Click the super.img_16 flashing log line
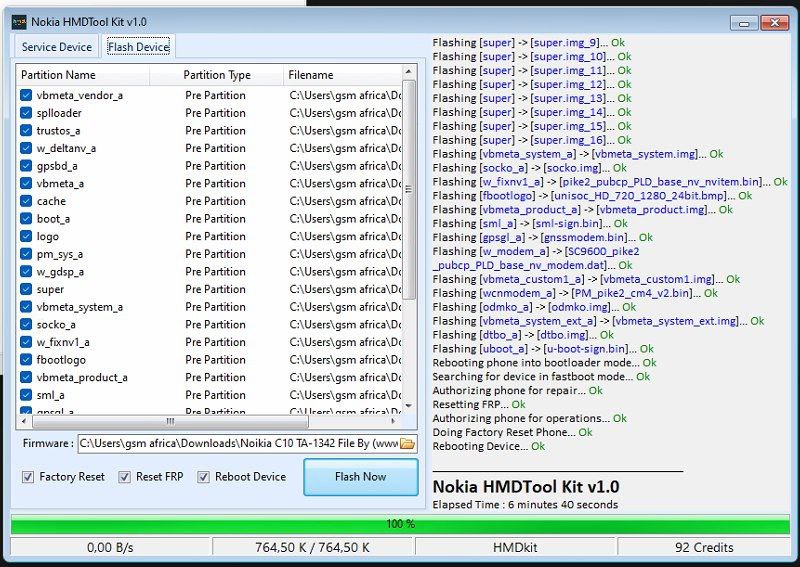800x567 pixels. pos(532,140)
